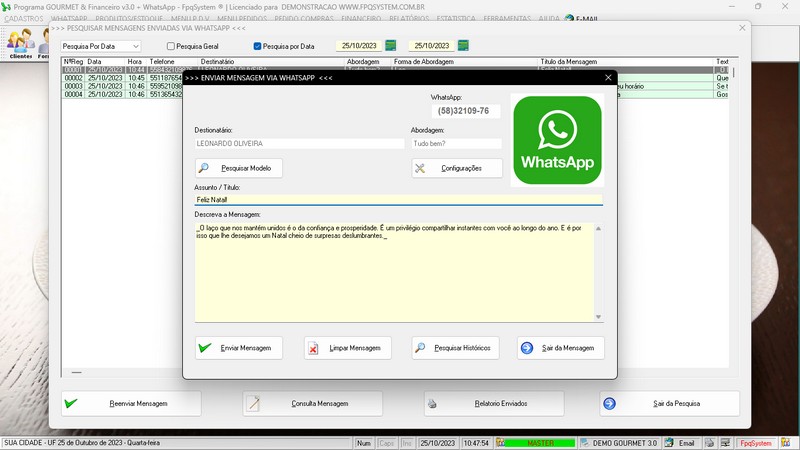
Task: Click the user icon beside MASTER
Action: [x=501, y=443]
